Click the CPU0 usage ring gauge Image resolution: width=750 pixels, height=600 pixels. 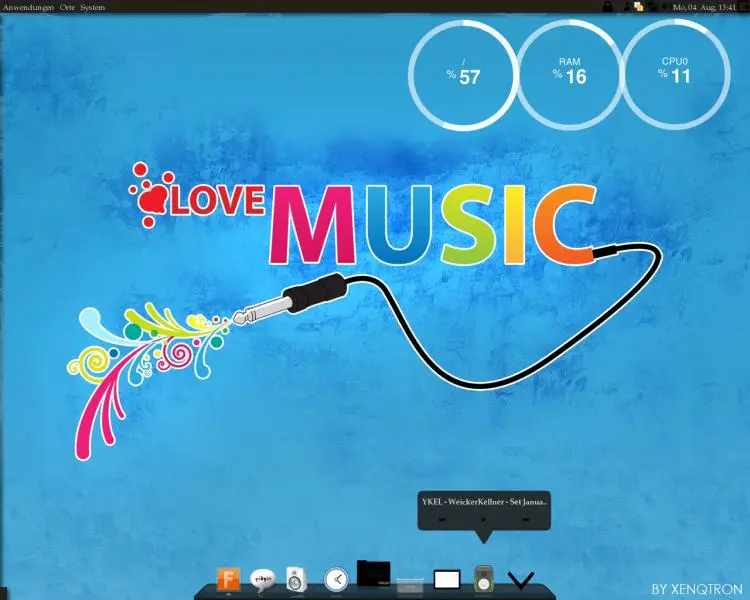pyautogui.click(x=675, y=75)
